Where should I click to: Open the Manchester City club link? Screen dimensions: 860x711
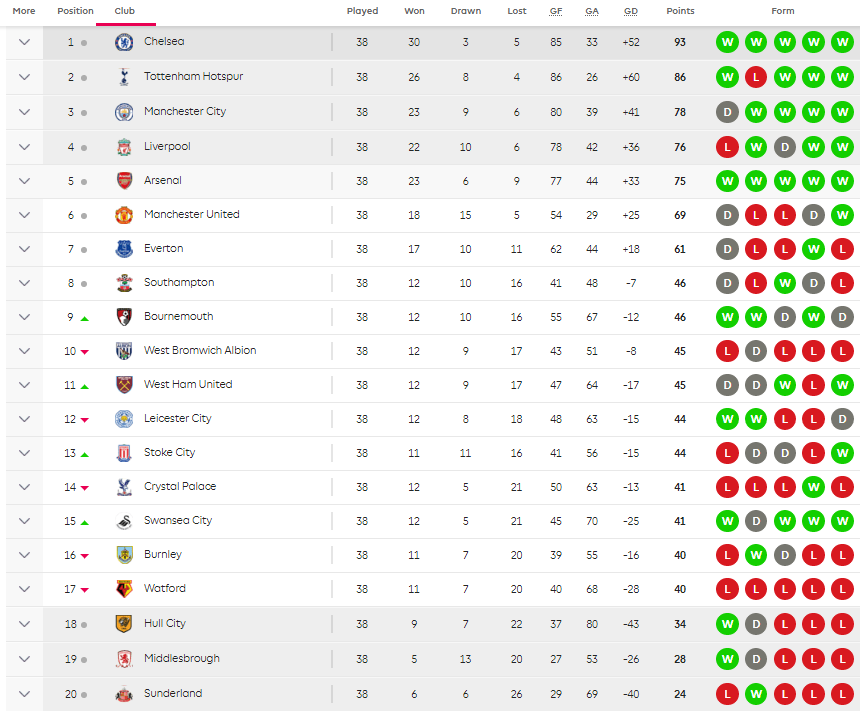[x=185, y=112]
